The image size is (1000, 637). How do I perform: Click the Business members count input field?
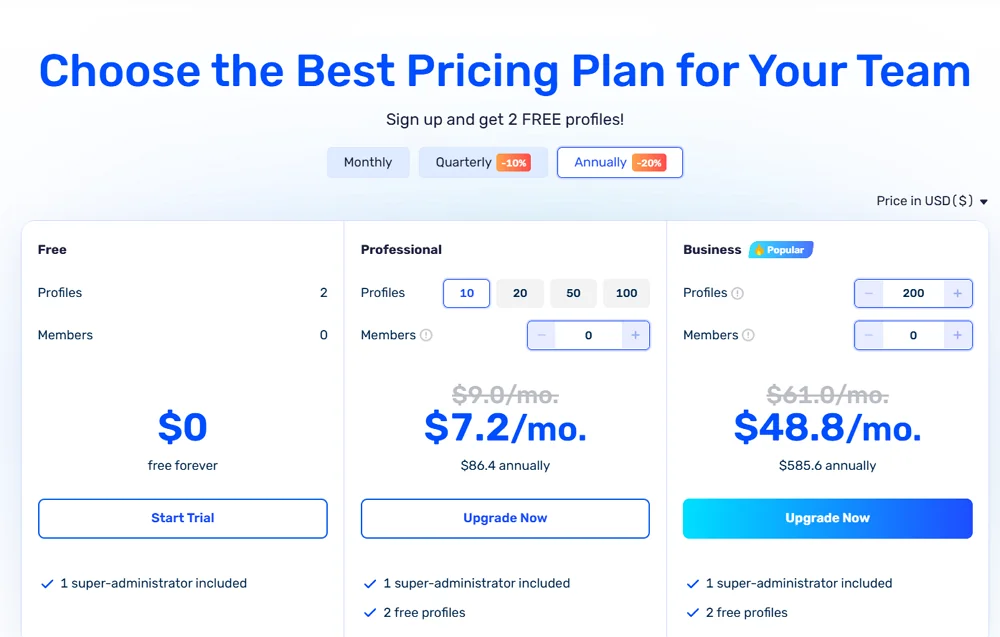click(x=913, y=335)
